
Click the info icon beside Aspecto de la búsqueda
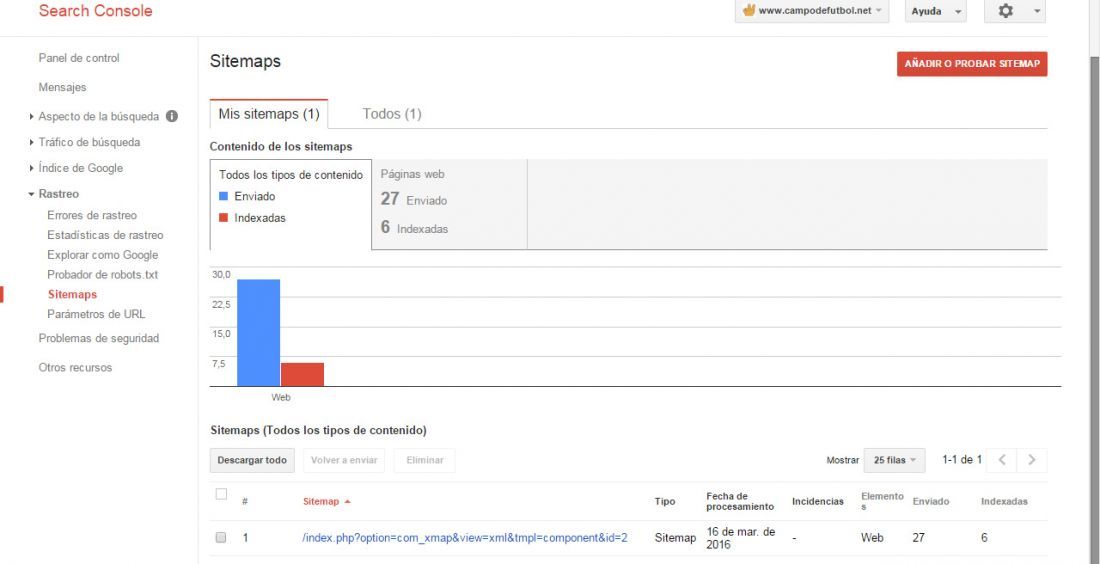point(171,116)
